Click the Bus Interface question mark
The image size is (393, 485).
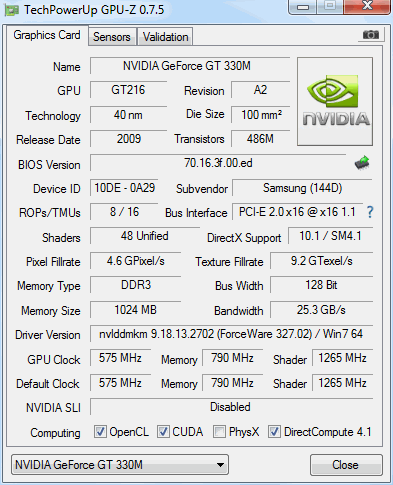(x=370, y=212)
